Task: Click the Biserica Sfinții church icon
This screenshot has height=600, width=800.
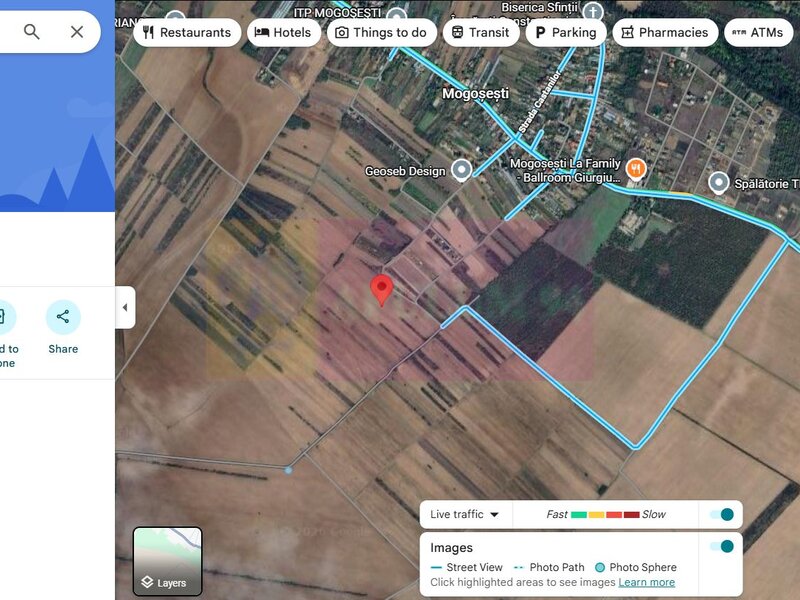Action: pyautogui.click(x=592, y=12)
